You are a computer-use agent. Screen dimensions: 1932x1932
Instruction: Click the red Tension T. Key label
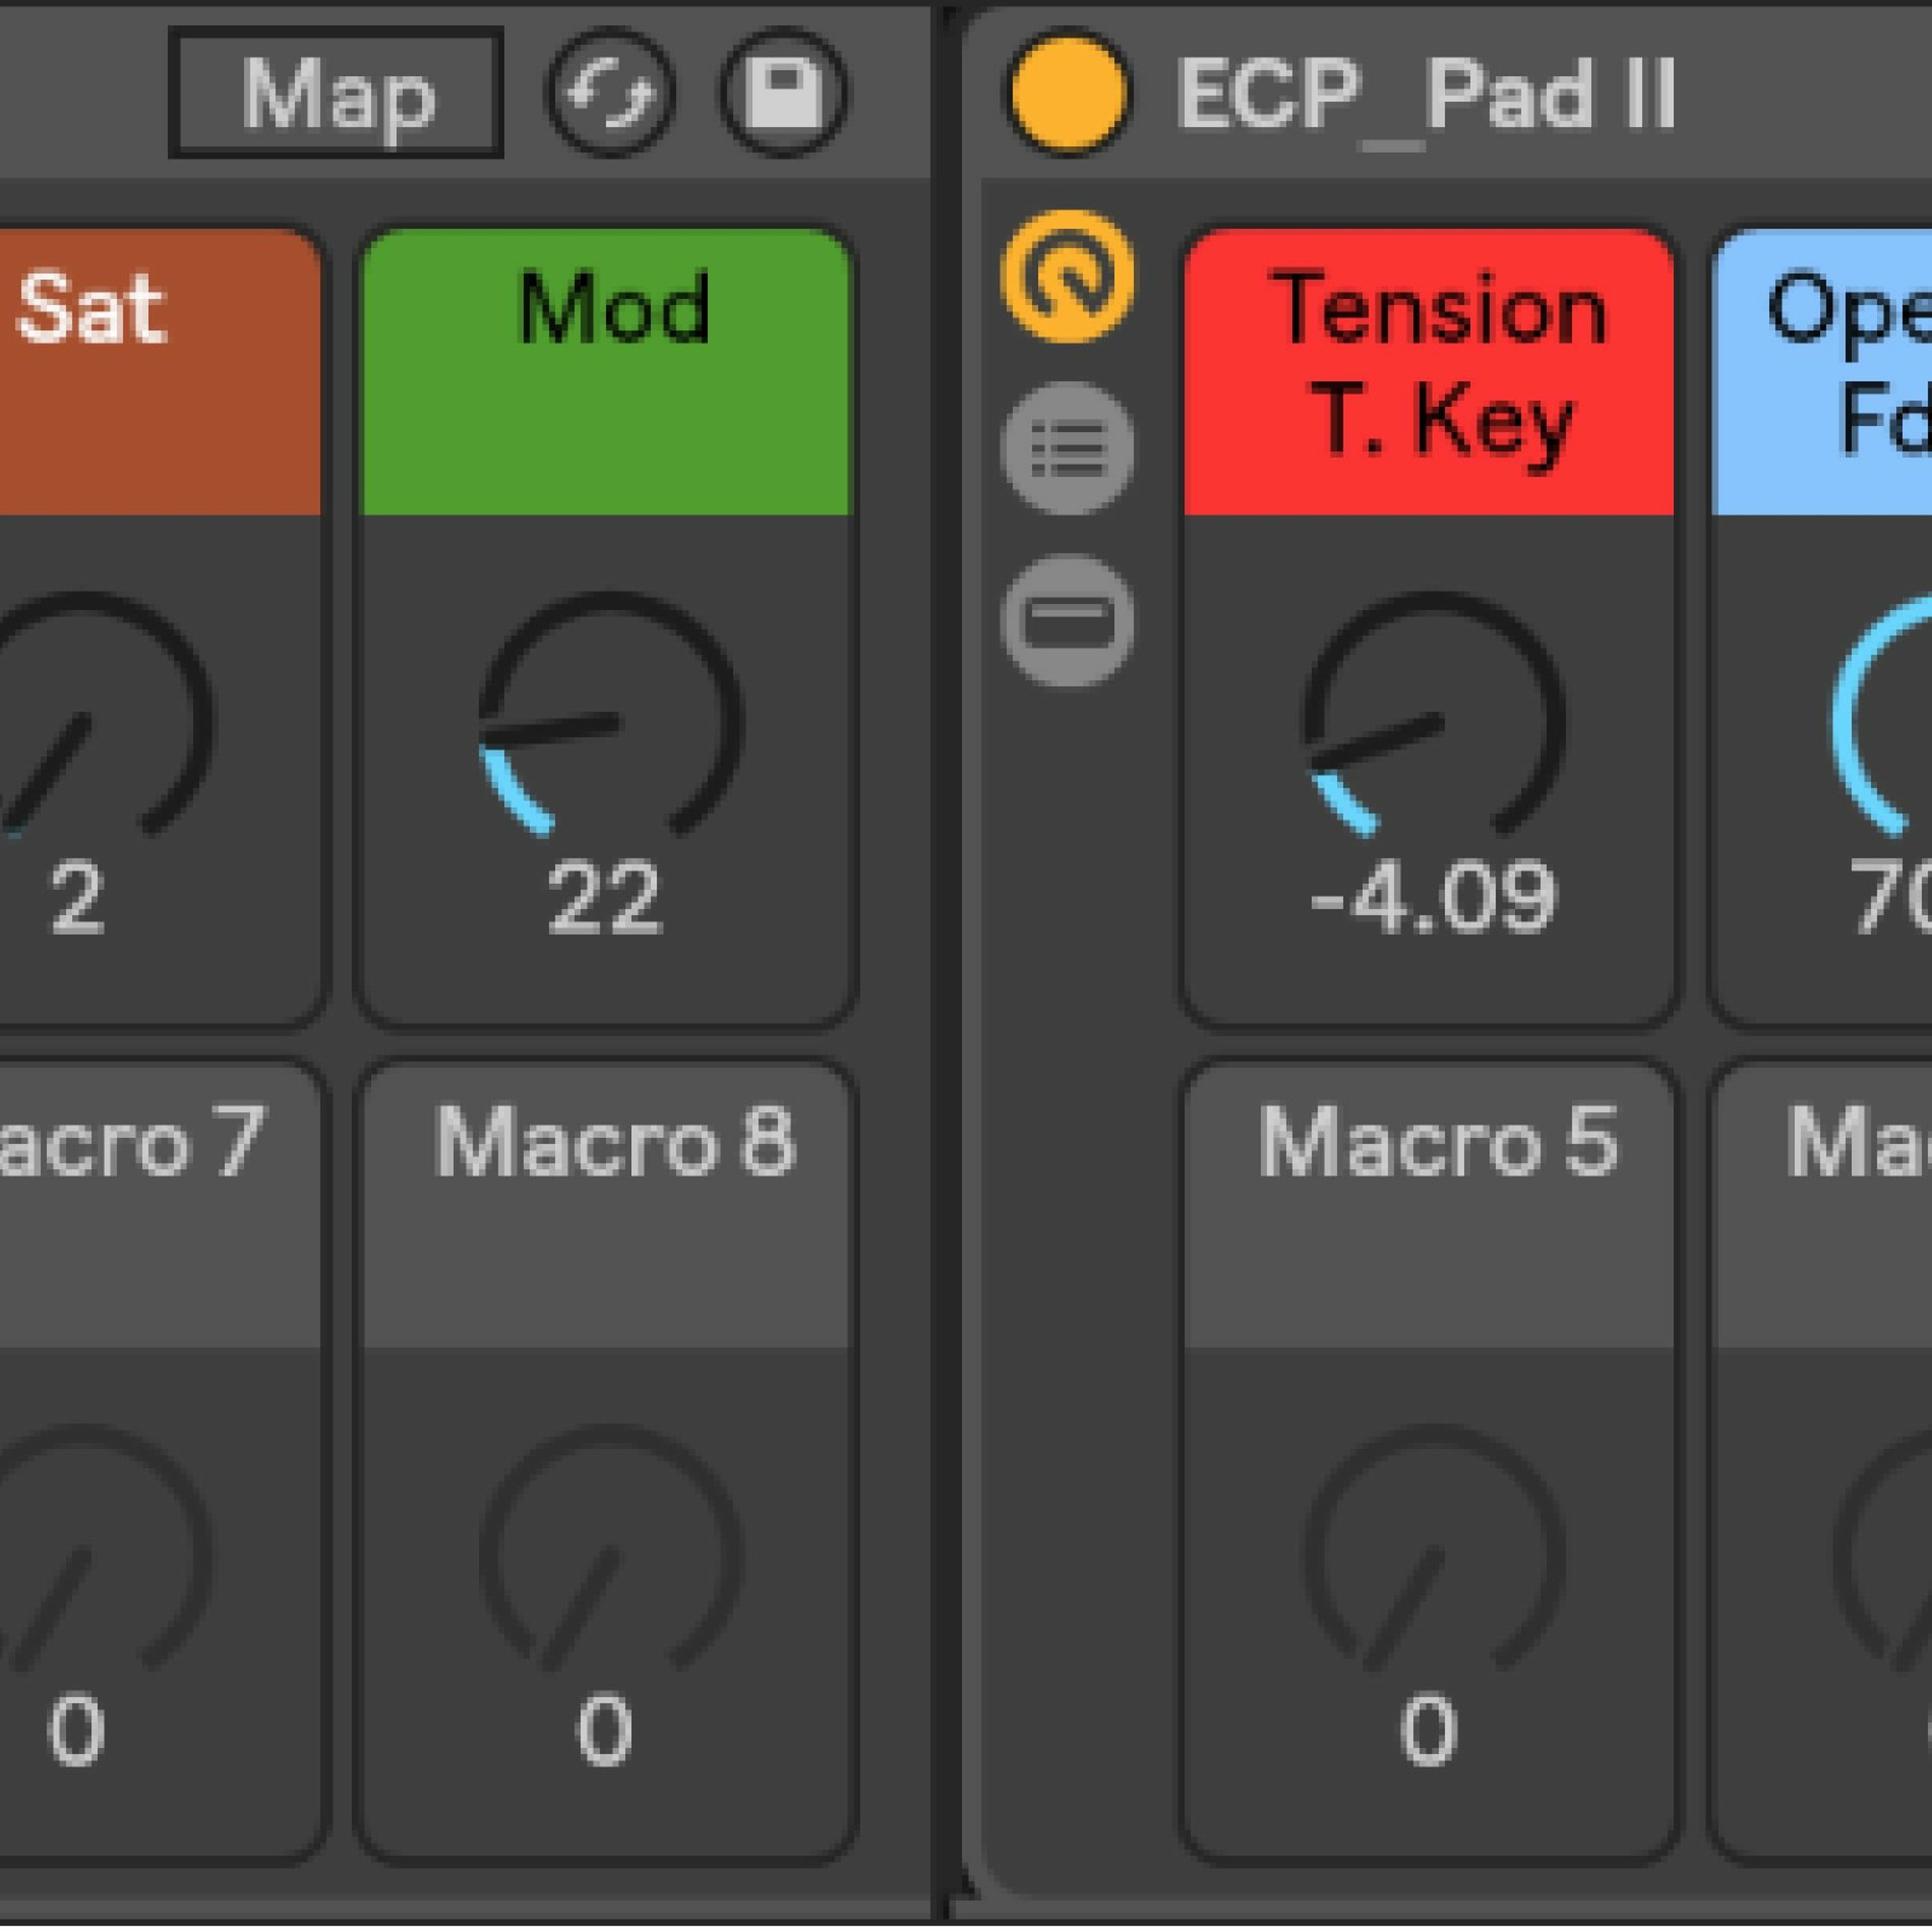[x=1429, y=372]
